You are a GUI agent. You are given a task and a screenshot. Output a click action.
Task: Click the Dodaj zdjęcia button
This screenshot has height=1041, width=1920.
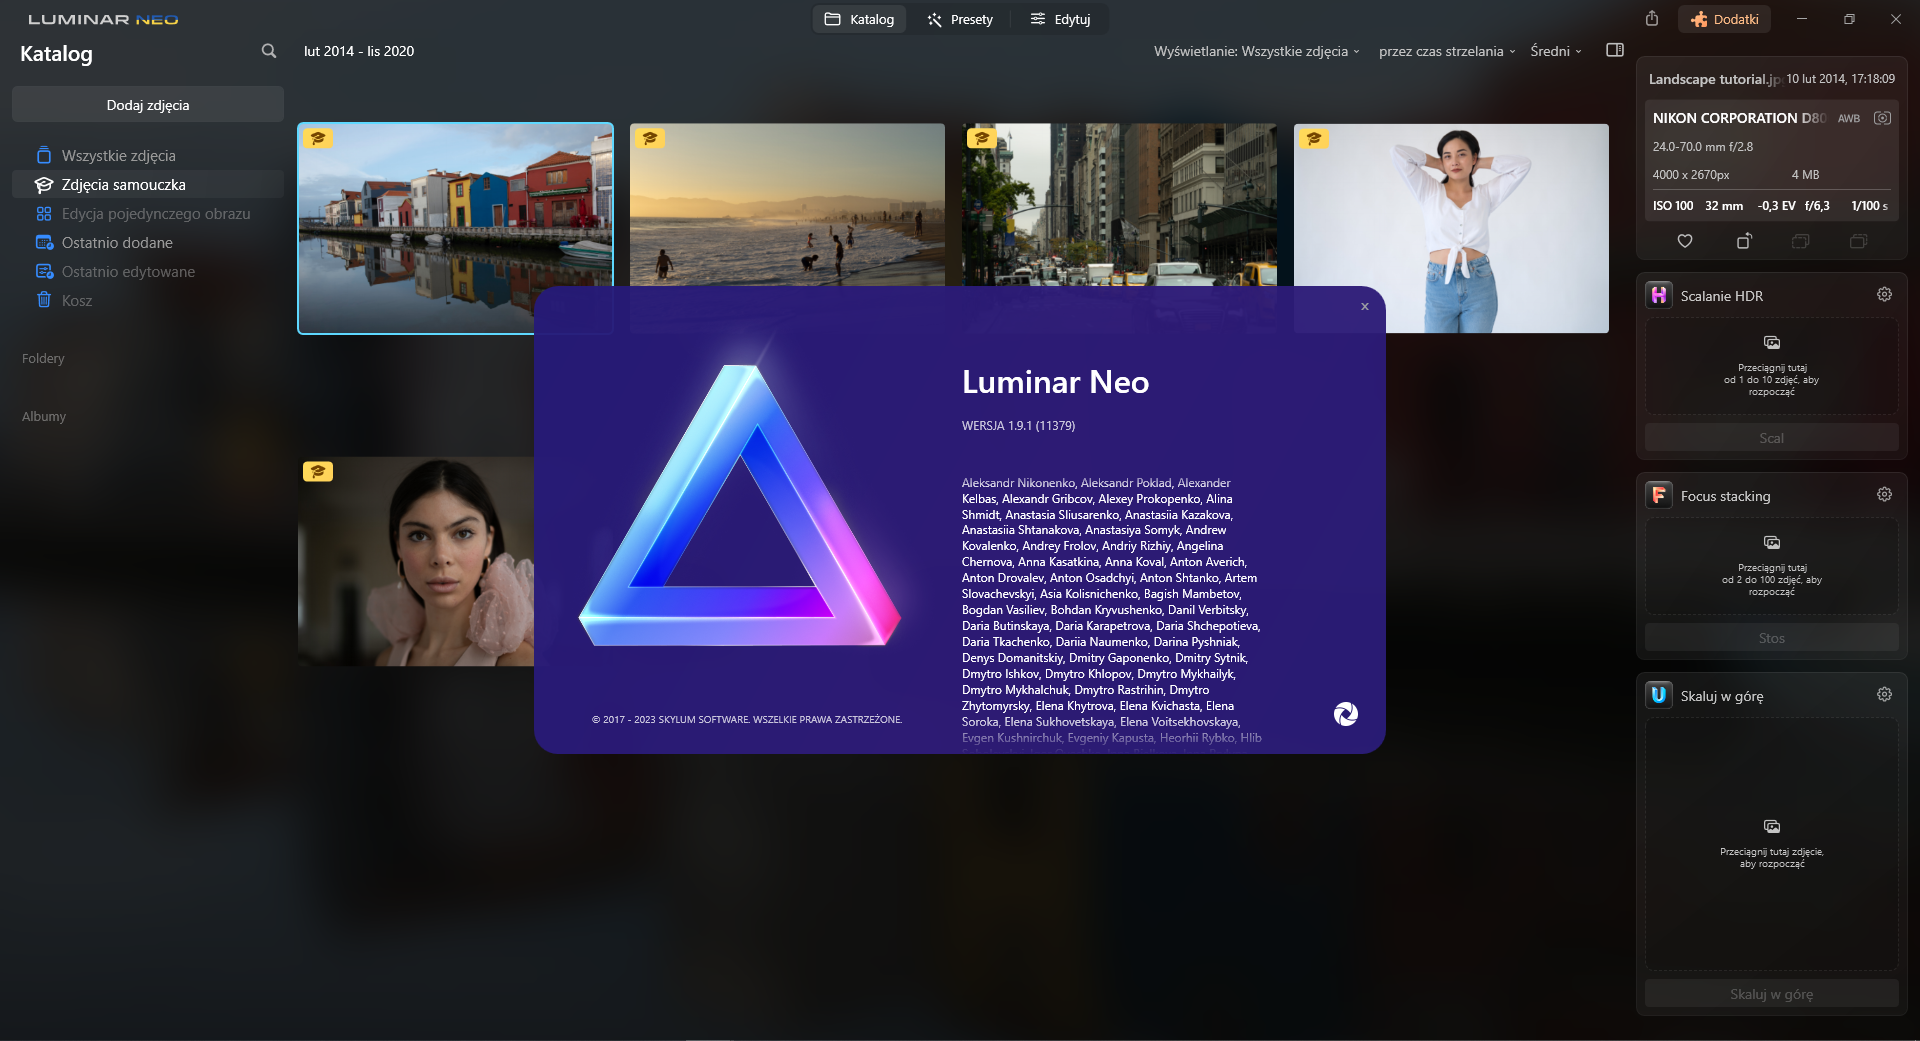coord(148,105)
